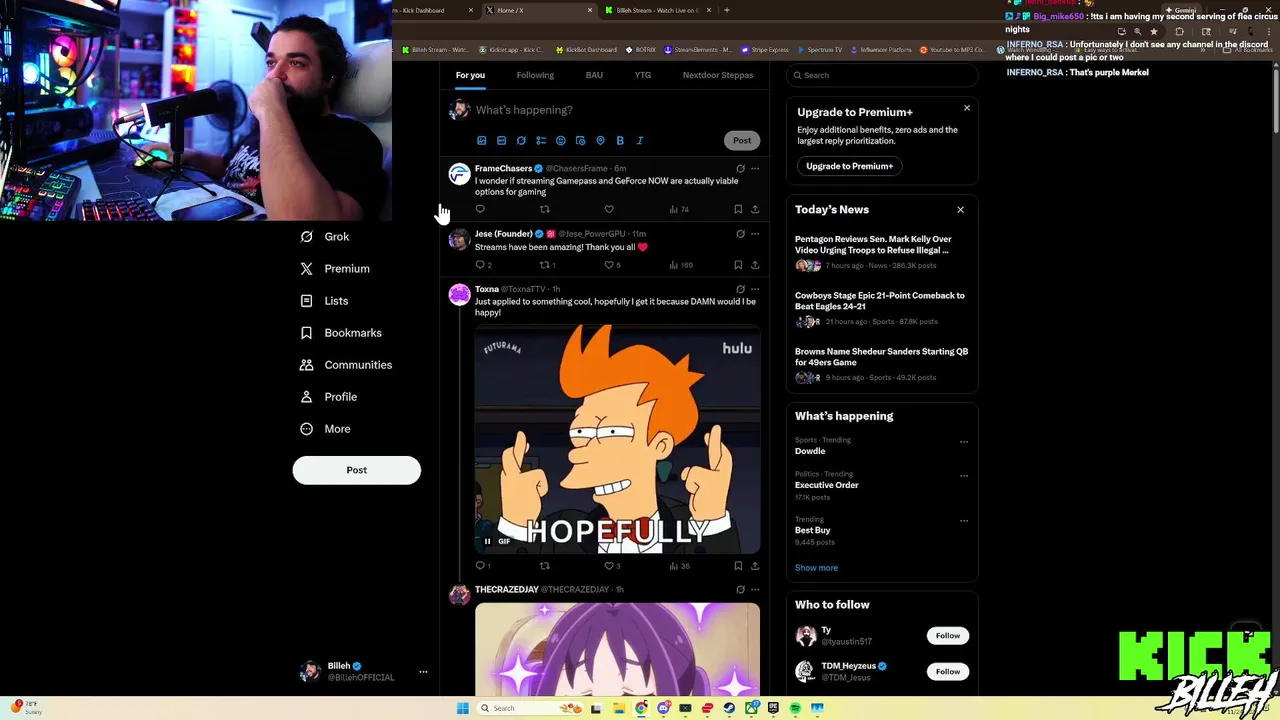
Task: Like the Toxna post
Action: tap(609, 566)
